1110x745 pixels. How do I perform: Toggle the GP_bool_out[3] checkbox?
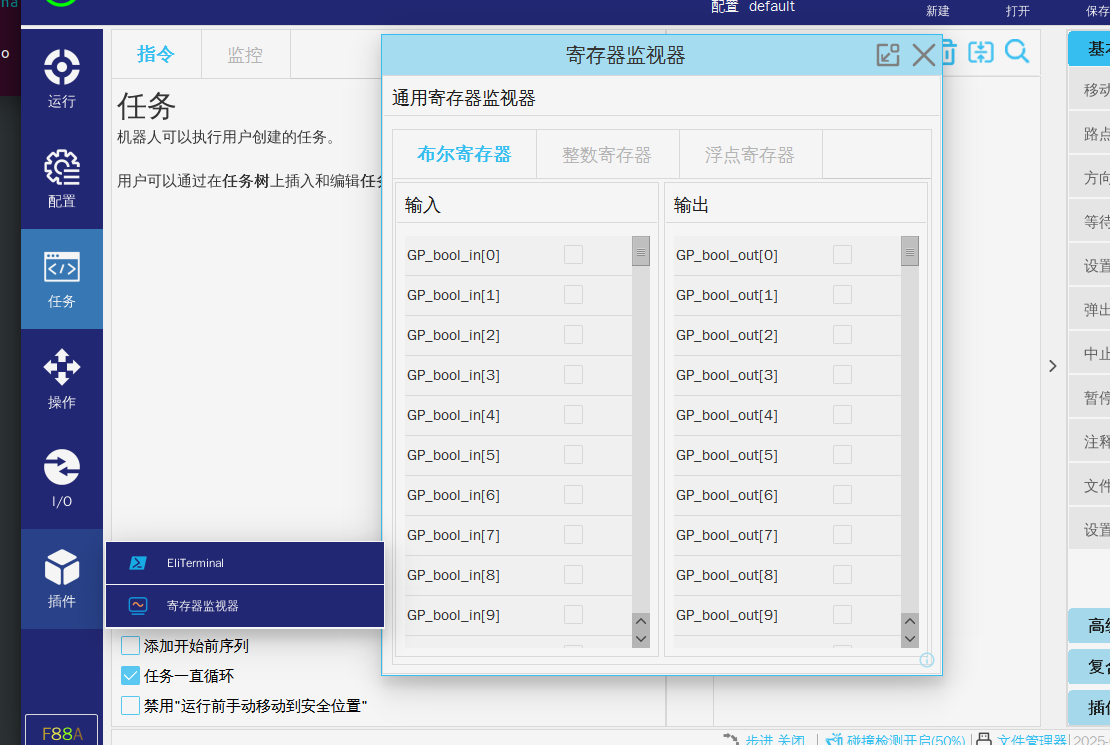pyautogui.click(x=843, y=375)
